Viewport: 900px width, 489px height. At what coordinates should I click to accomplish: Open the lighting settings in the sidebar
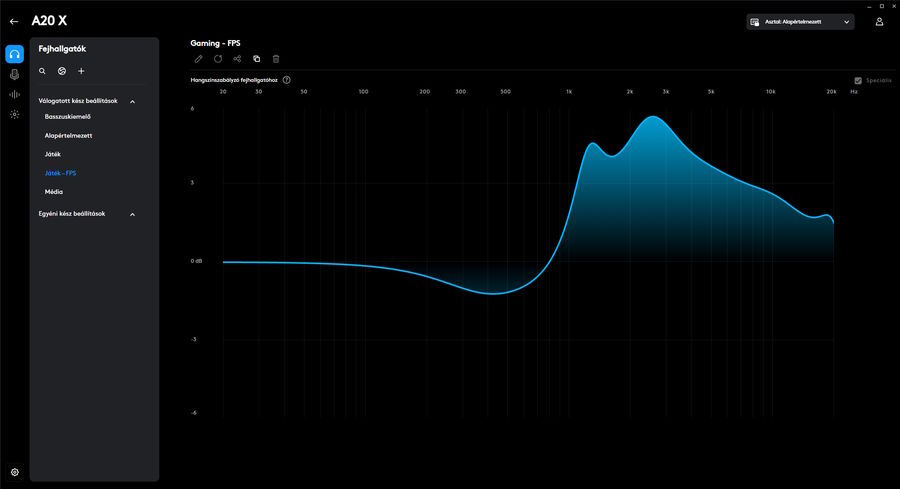[14, 114]
